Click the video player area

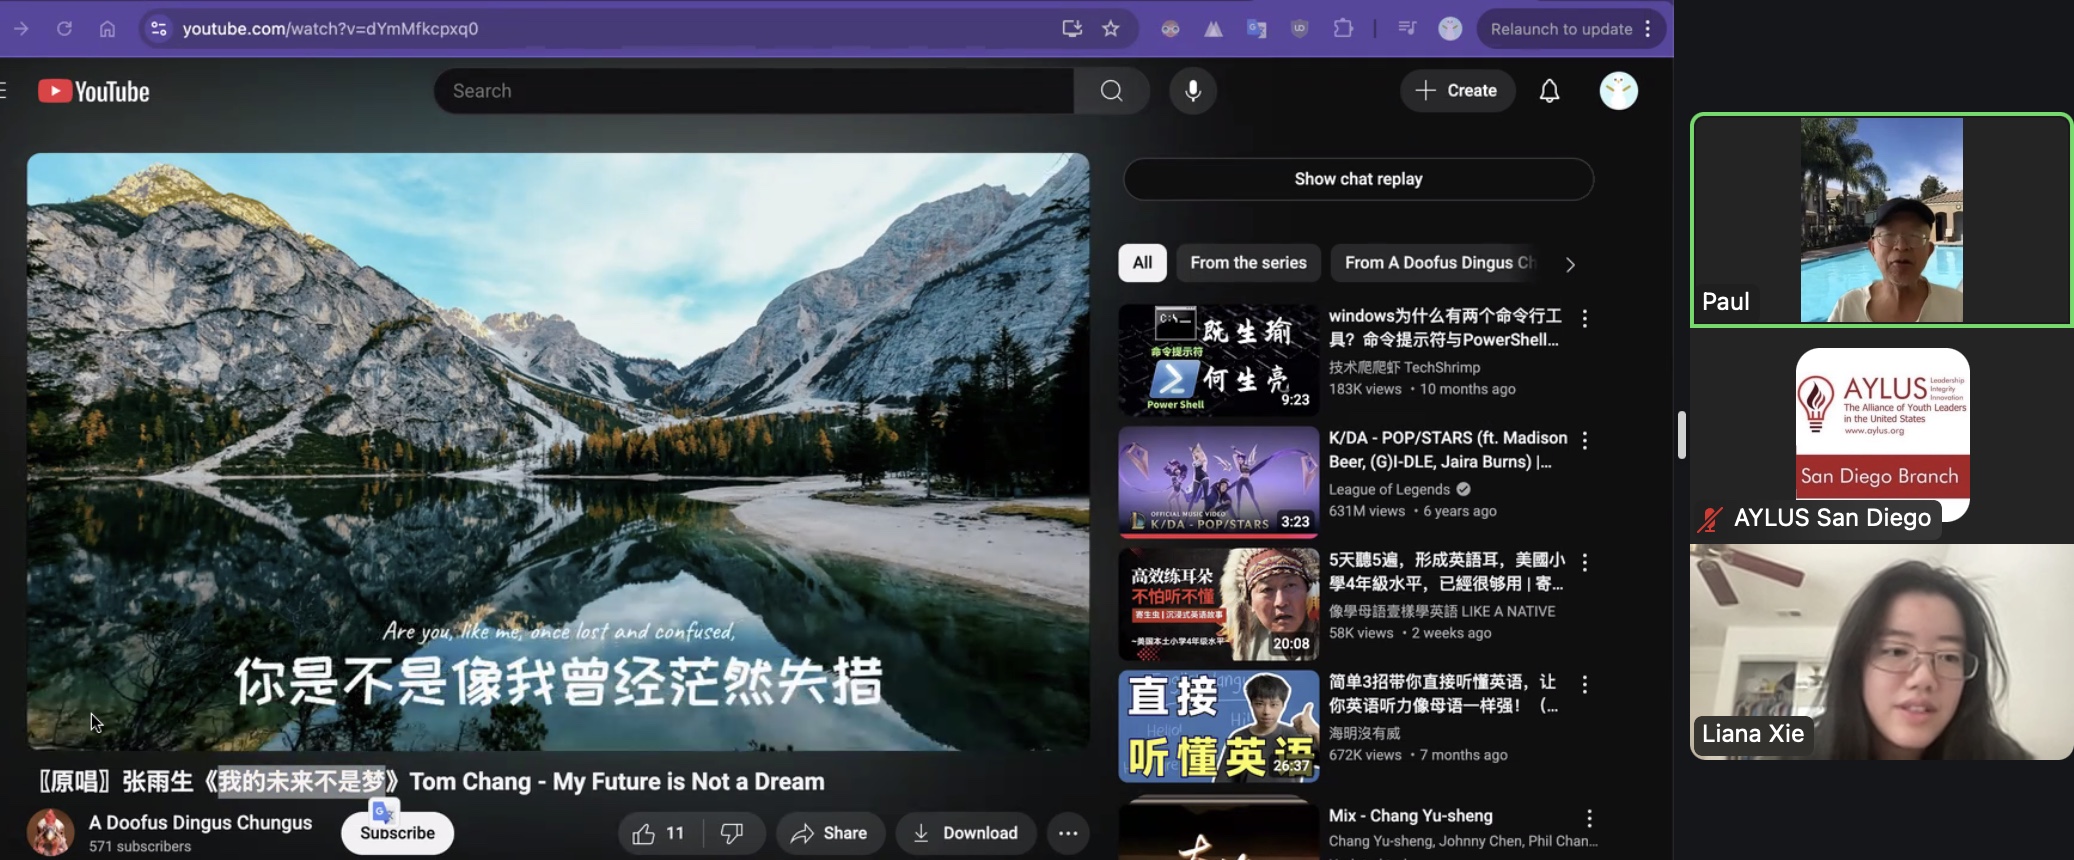point(558,451)
